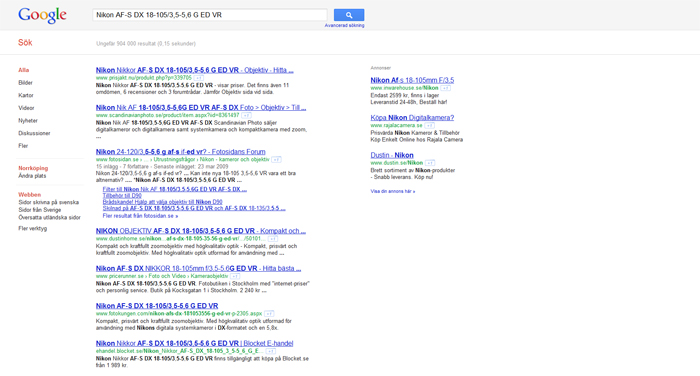Click the +1 button beside fotokungen.com URL
Viewport: 700px width, 376px height.
269,313
